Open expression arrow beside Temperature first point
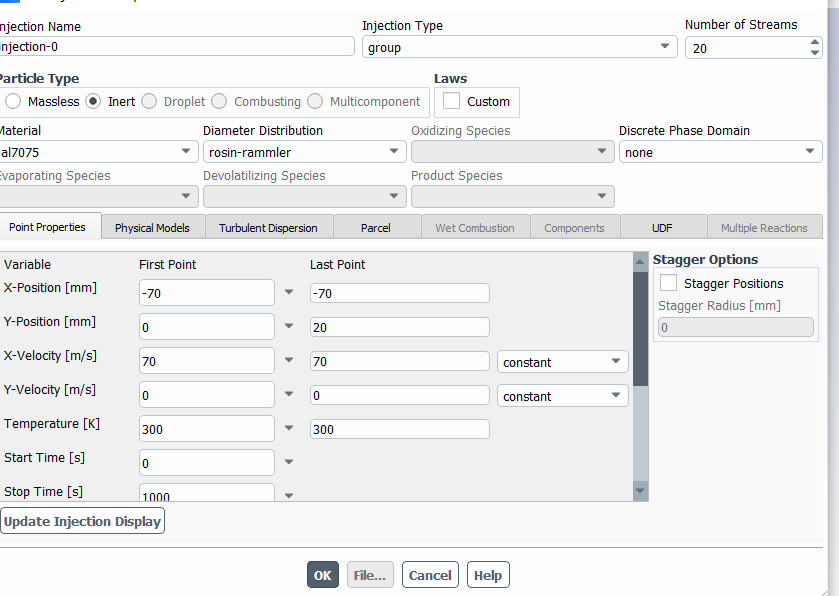This screenshot has height=596, width=839. click(289, 429)
